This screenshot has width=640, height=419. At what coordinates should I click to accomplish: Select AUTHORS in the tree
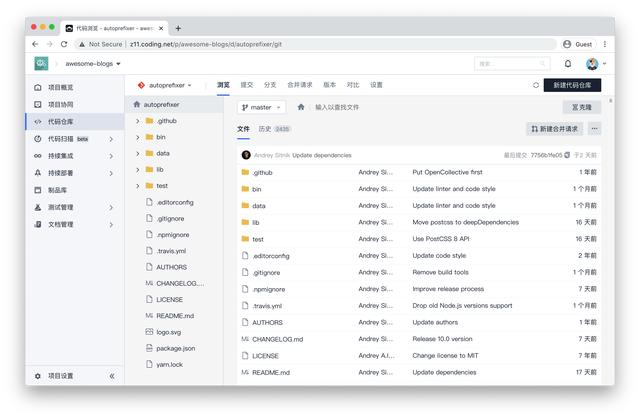tap(171, 267)
